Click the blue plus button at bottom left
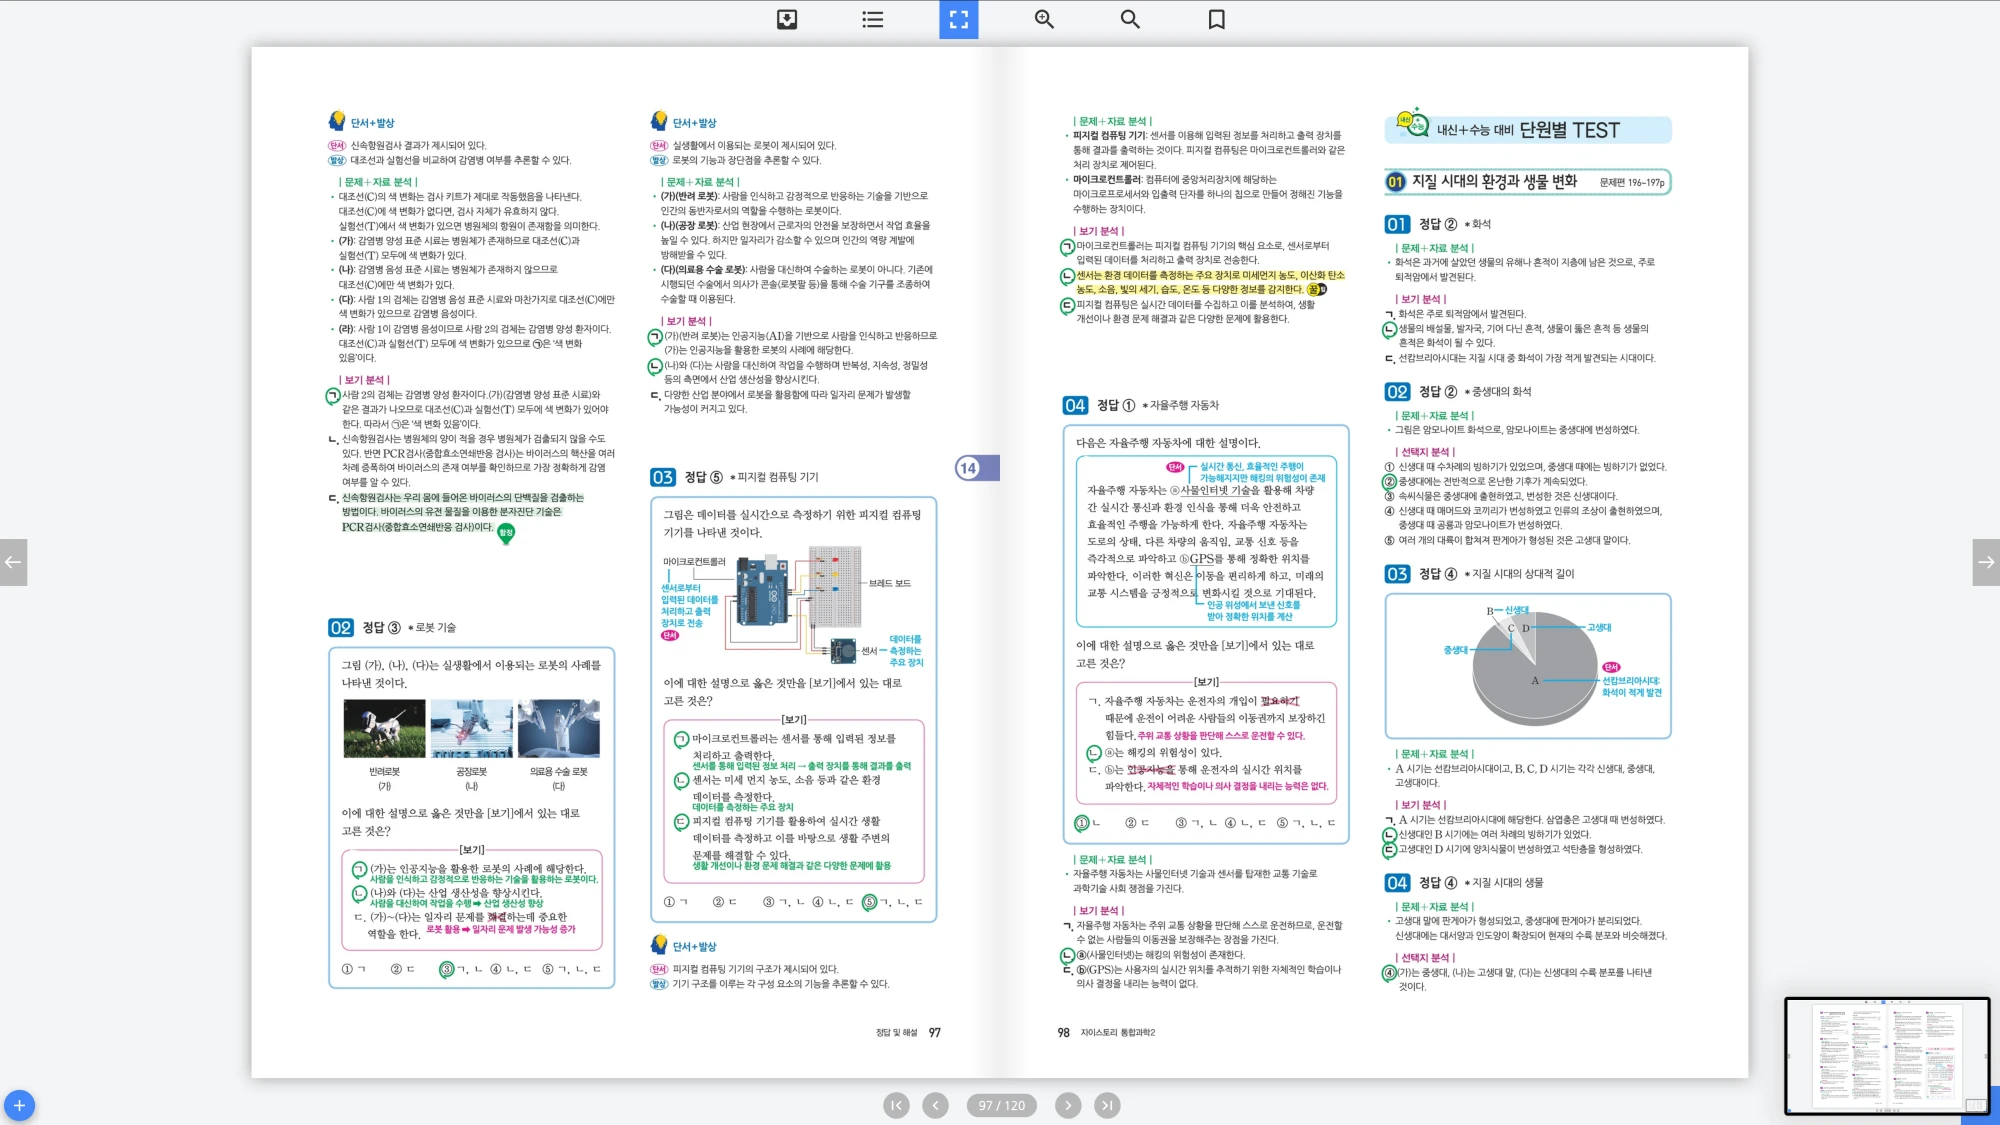Image resolution: width=2000 pixels, height=1125 pixels. [x=21, y=1106]
